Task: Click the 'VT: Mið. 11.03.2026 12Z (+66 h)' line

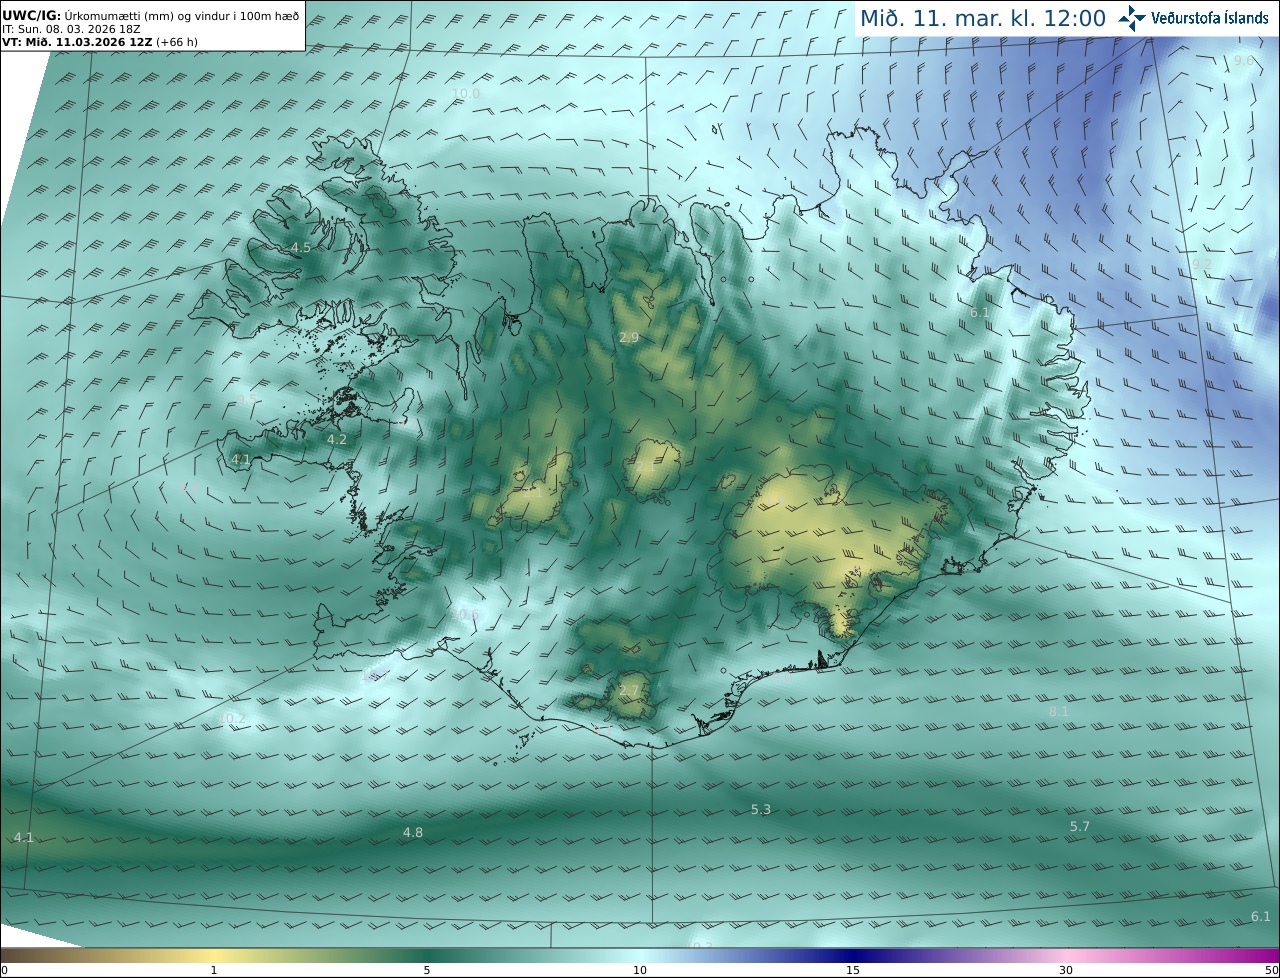Action: pos(99,42)
